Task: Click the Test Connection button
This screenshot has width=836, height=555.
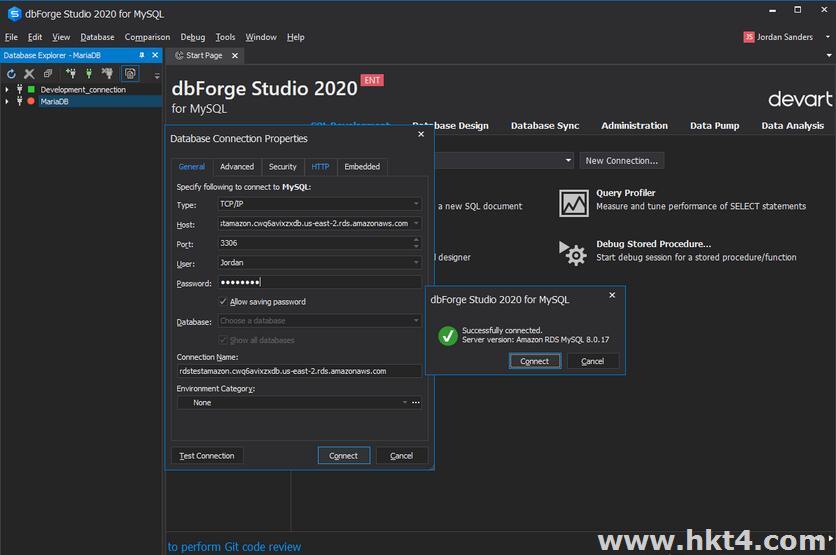Action: point(207,456)
